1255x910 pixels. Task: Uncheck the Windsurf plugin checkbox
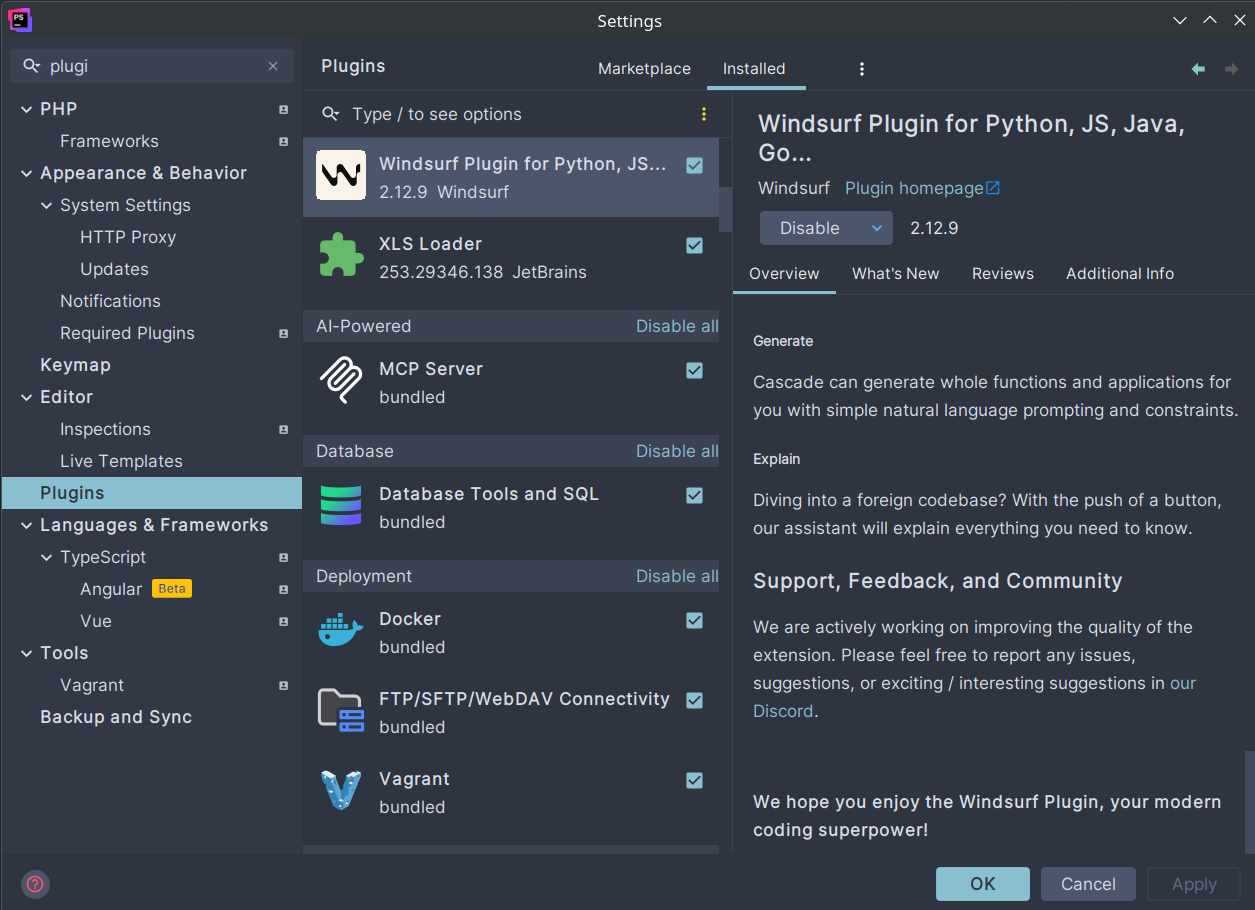[x=695, y=165]
